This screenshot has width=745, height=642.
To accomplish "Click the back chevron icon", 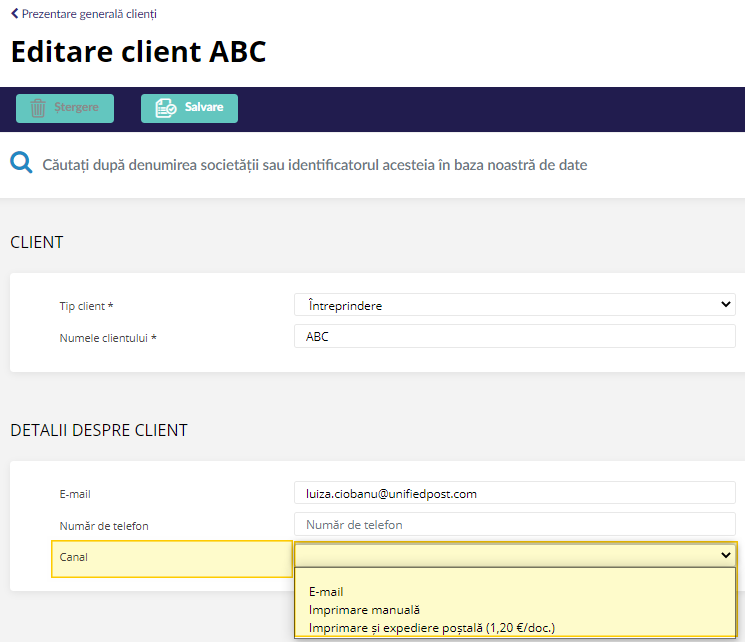I will pos(15,14).
